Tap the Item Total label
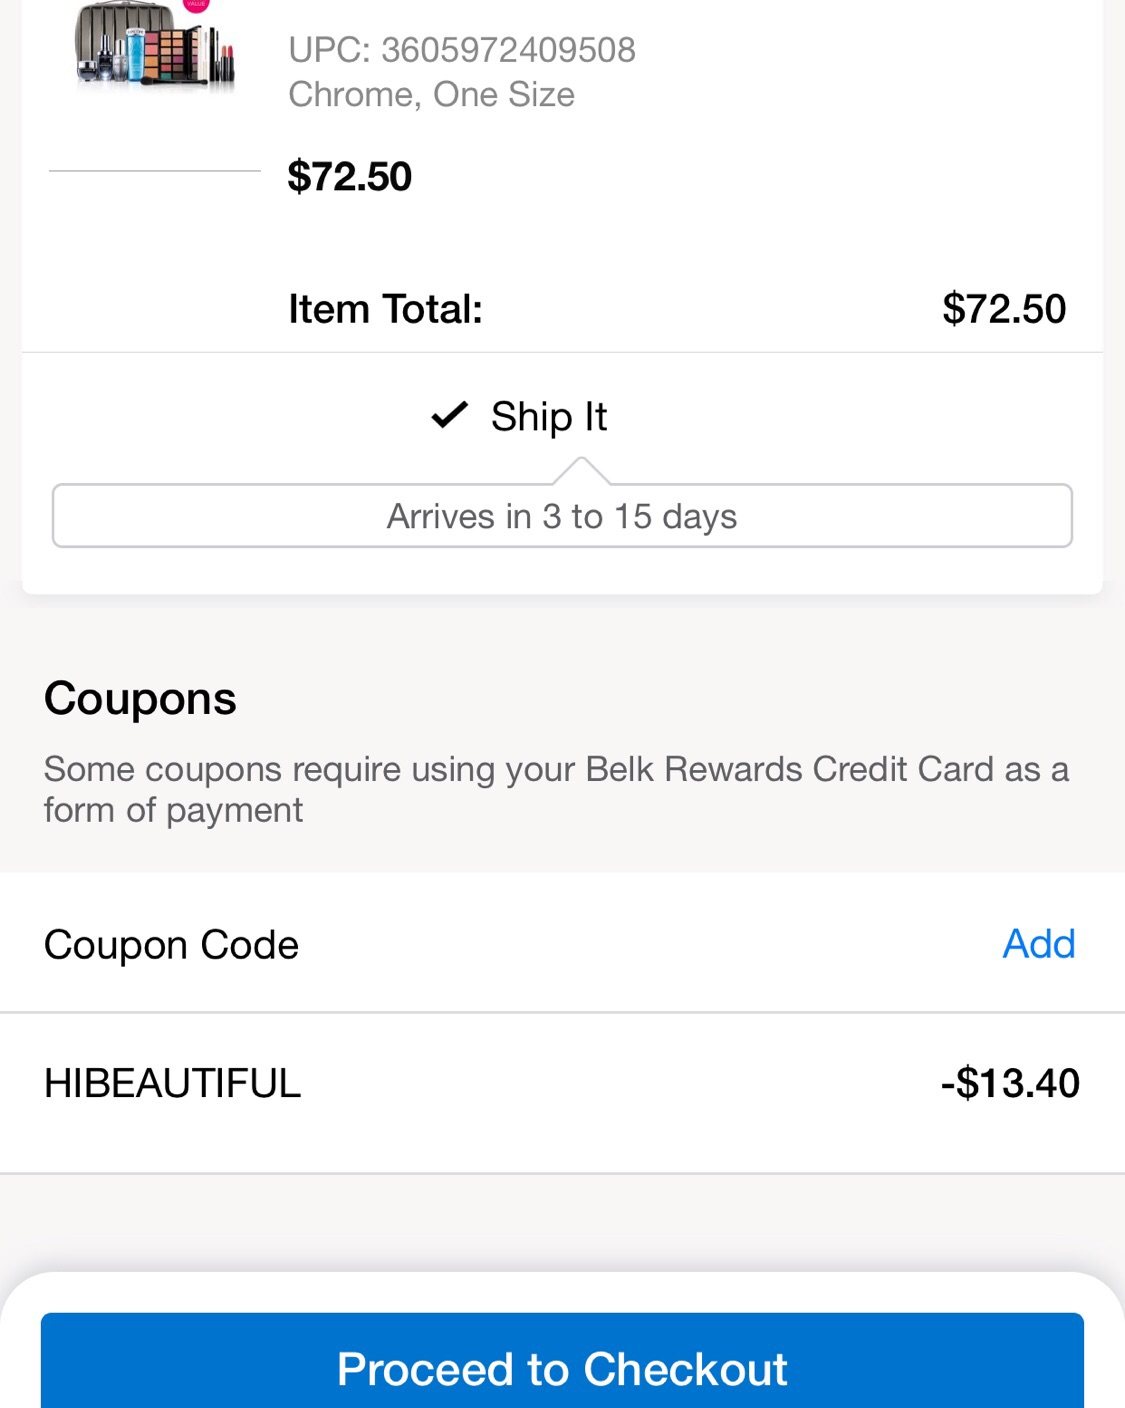 tap(385, 308)
